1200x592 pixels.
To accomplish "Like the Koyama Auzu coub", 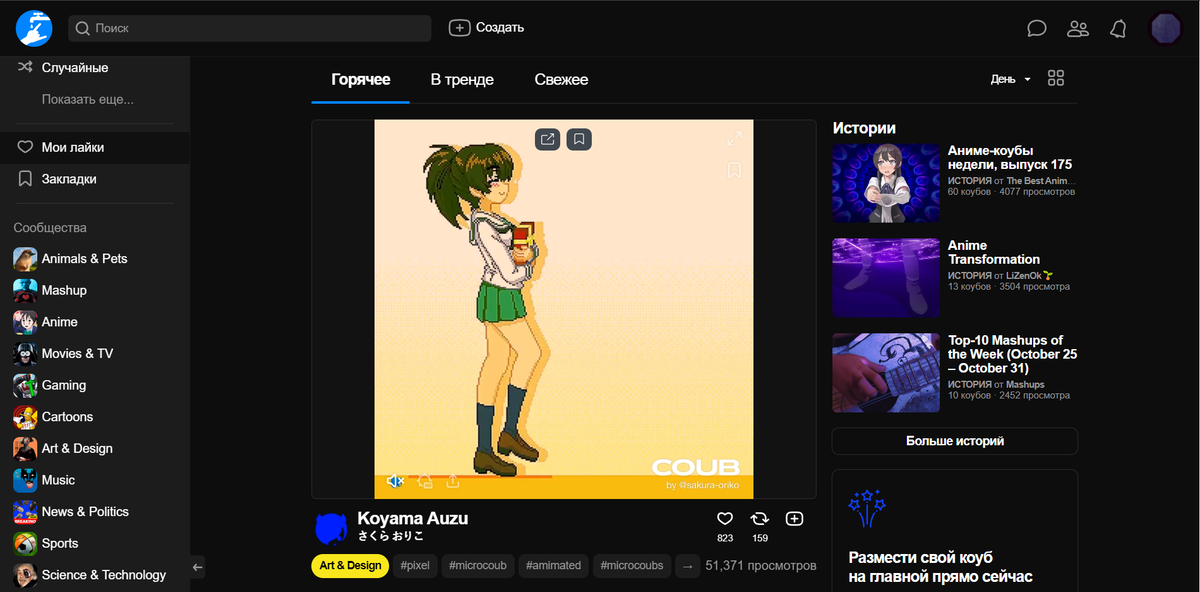I will (725, 518).
